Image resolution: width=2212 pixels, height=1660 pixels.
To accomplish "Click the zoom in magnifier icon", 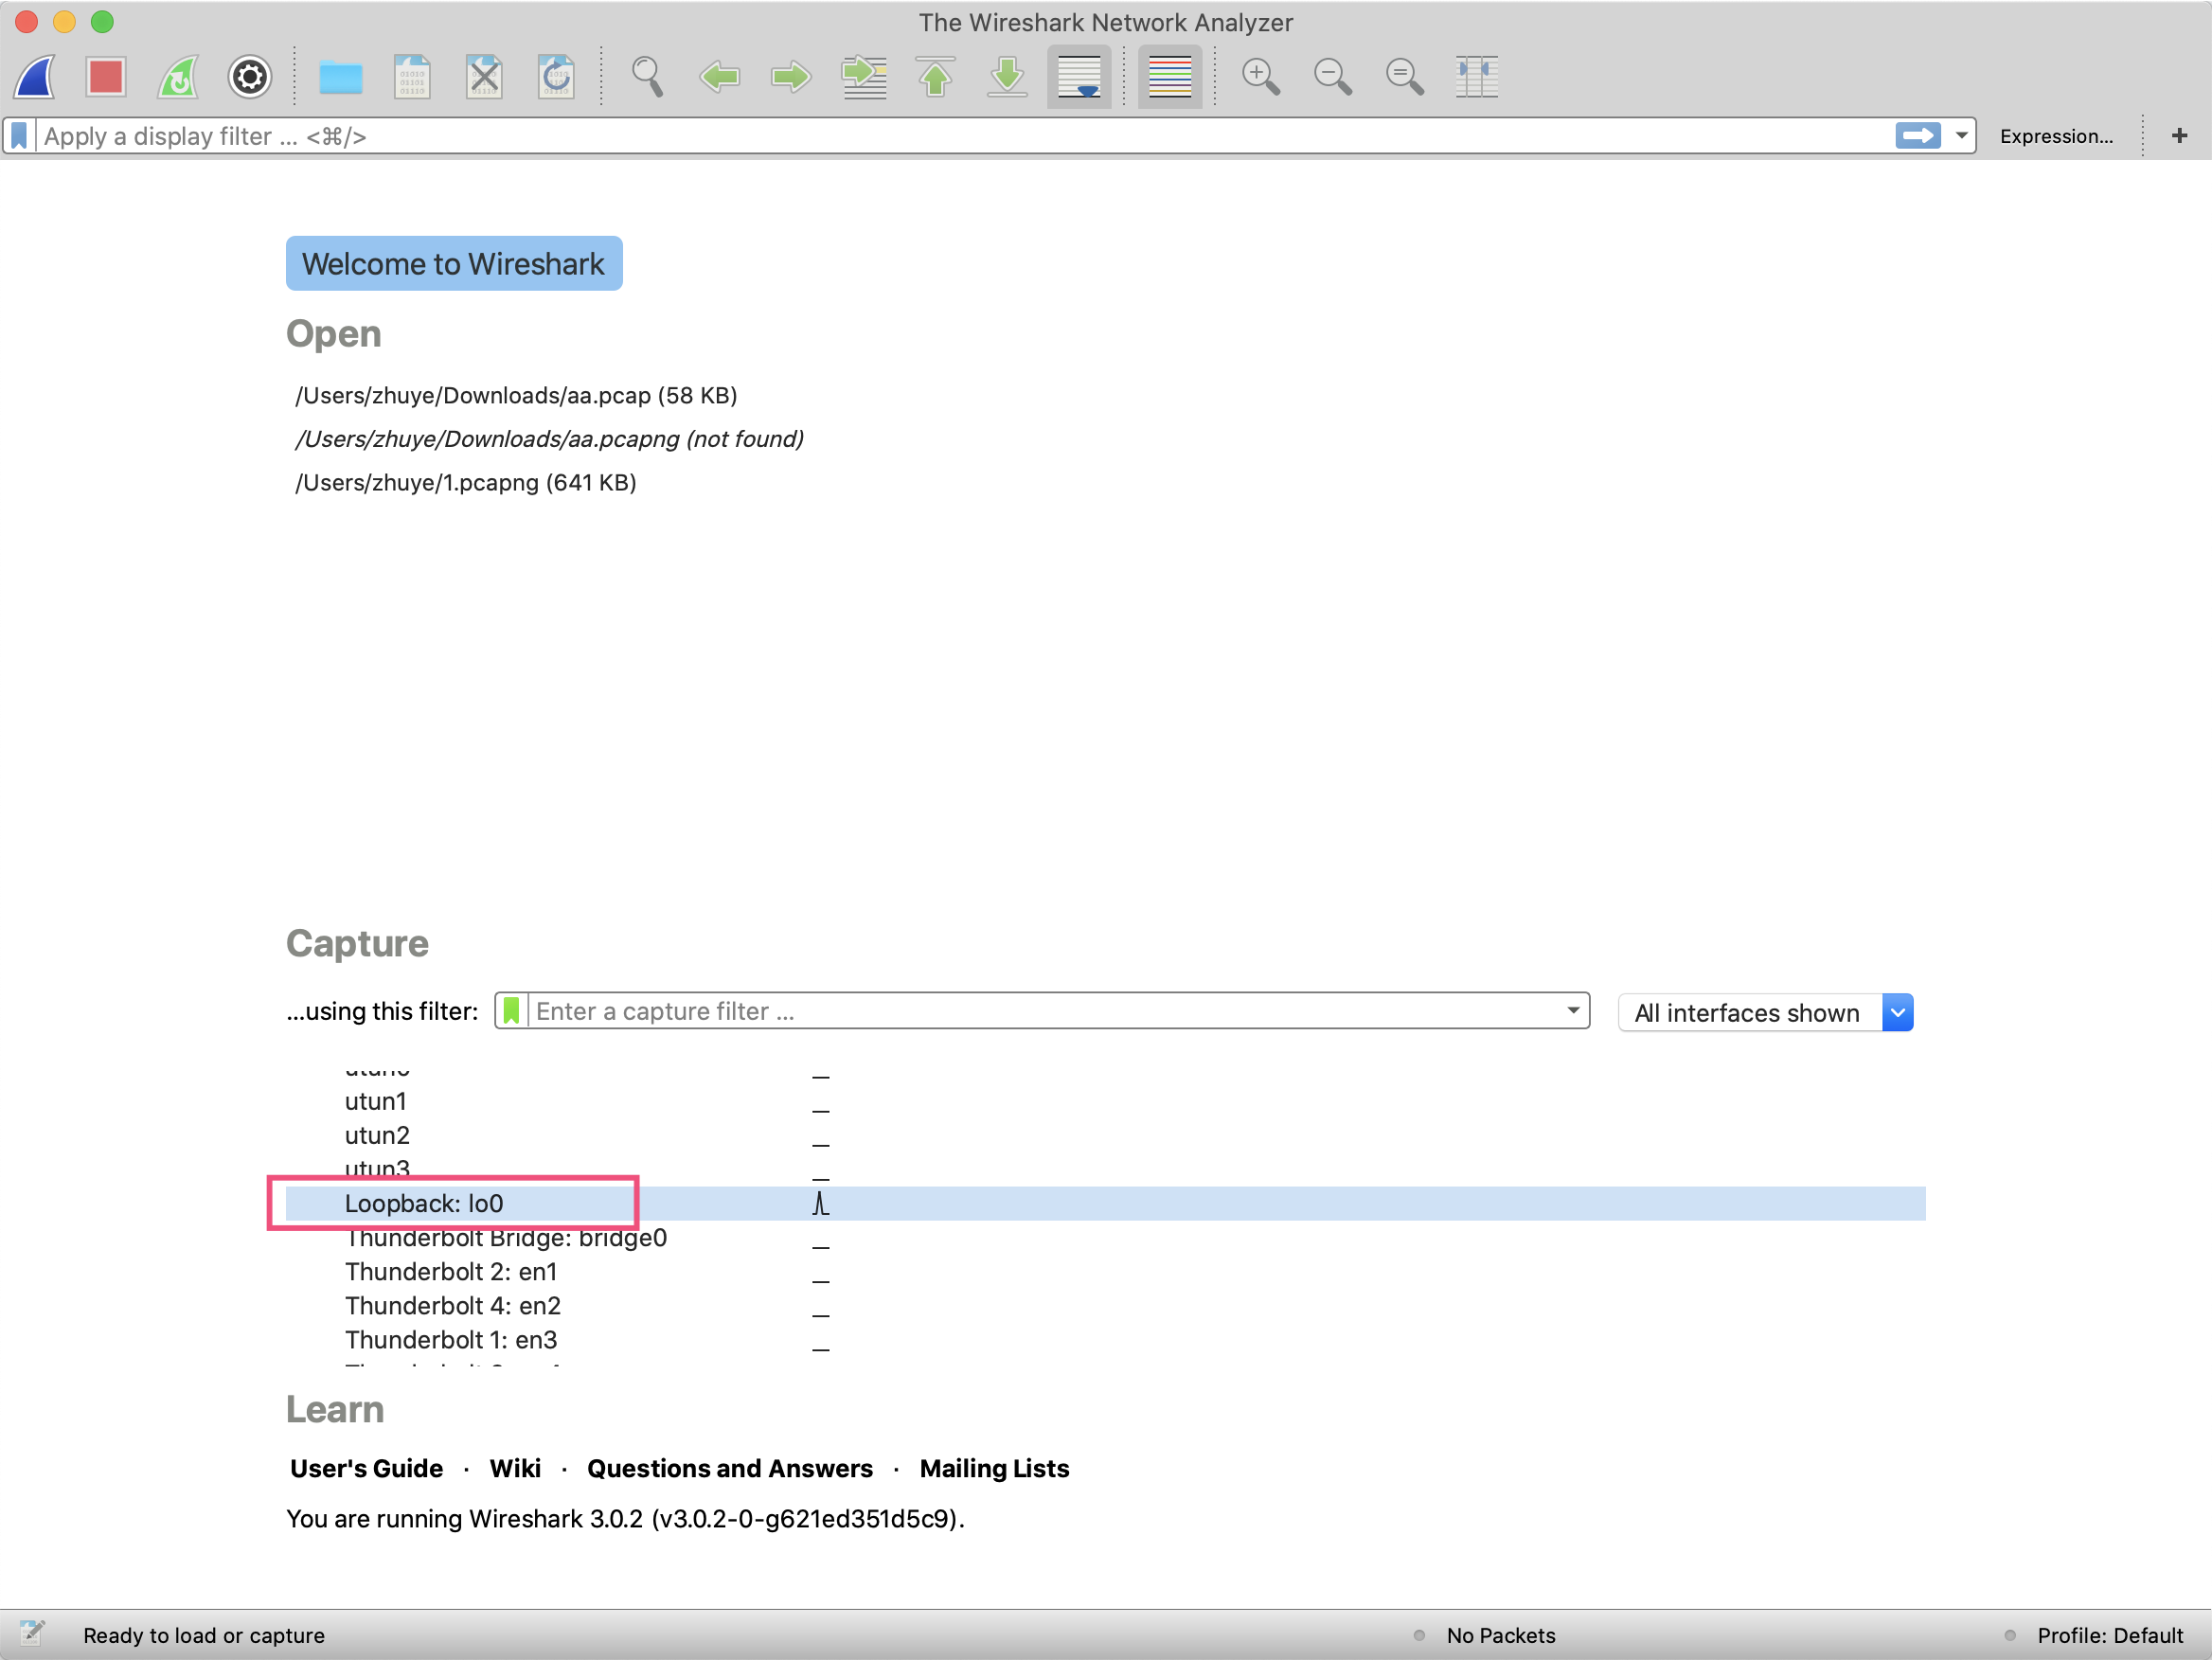I will [1259, 76].
